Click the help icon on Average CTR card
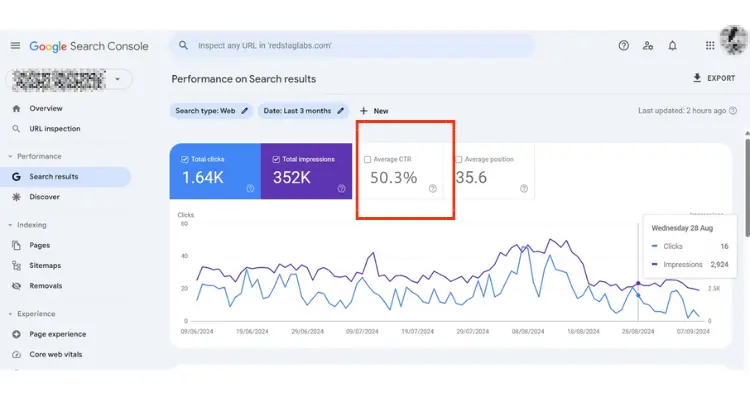 433,189
